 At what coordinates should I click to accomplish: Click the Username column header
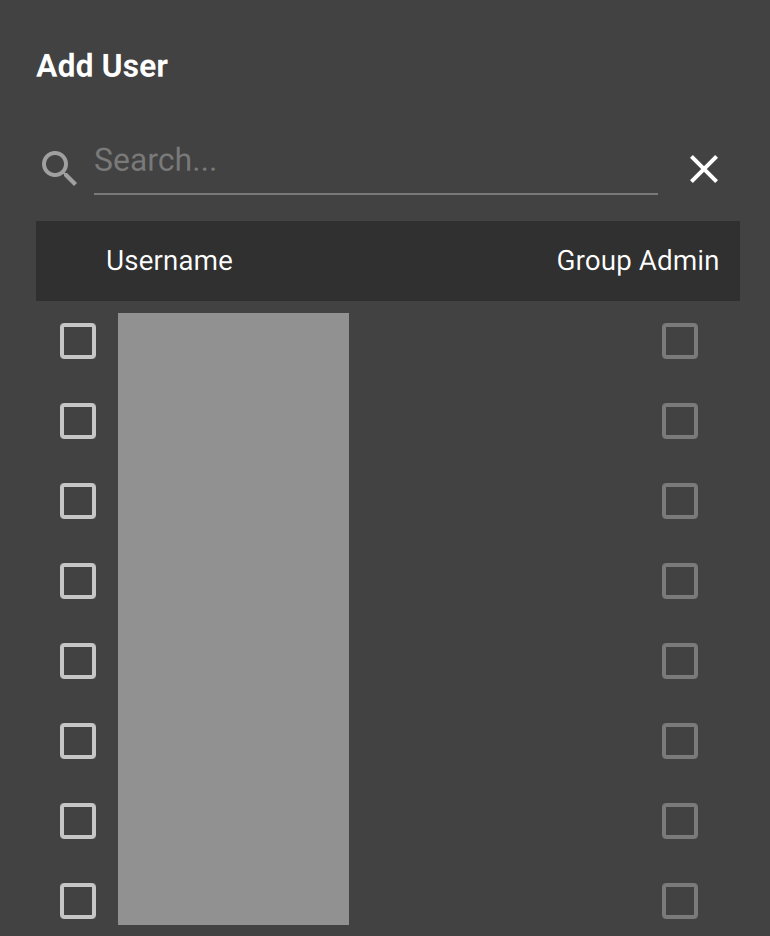169,261
